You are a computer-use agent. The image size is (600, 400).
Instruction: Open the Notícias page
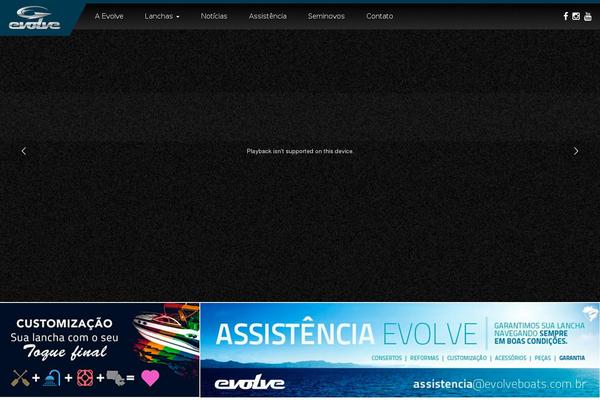point(214,16)
